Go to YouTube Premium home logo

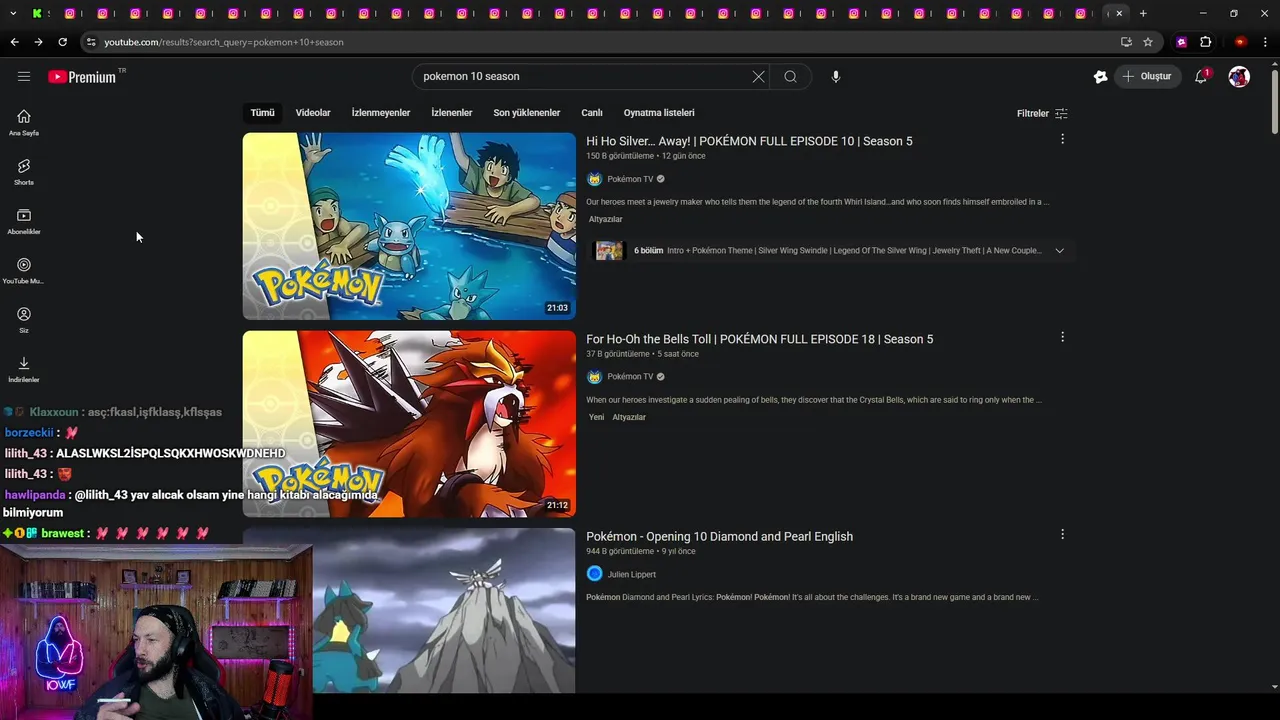pyautogui.click(x=83, y=76)
